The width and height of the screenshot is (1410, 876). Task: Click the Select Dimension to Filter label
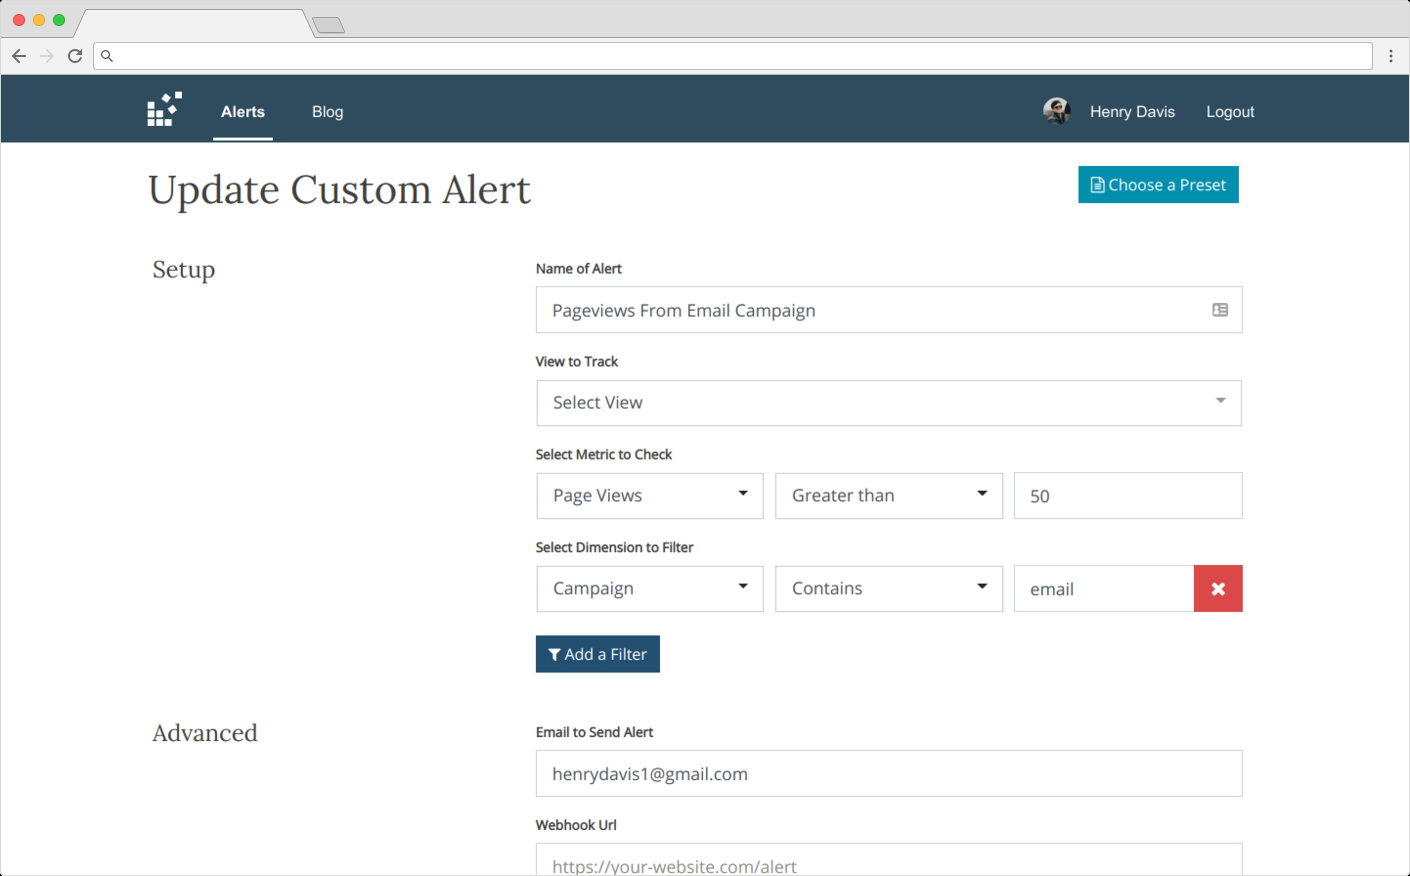click(x=614, y=548)
